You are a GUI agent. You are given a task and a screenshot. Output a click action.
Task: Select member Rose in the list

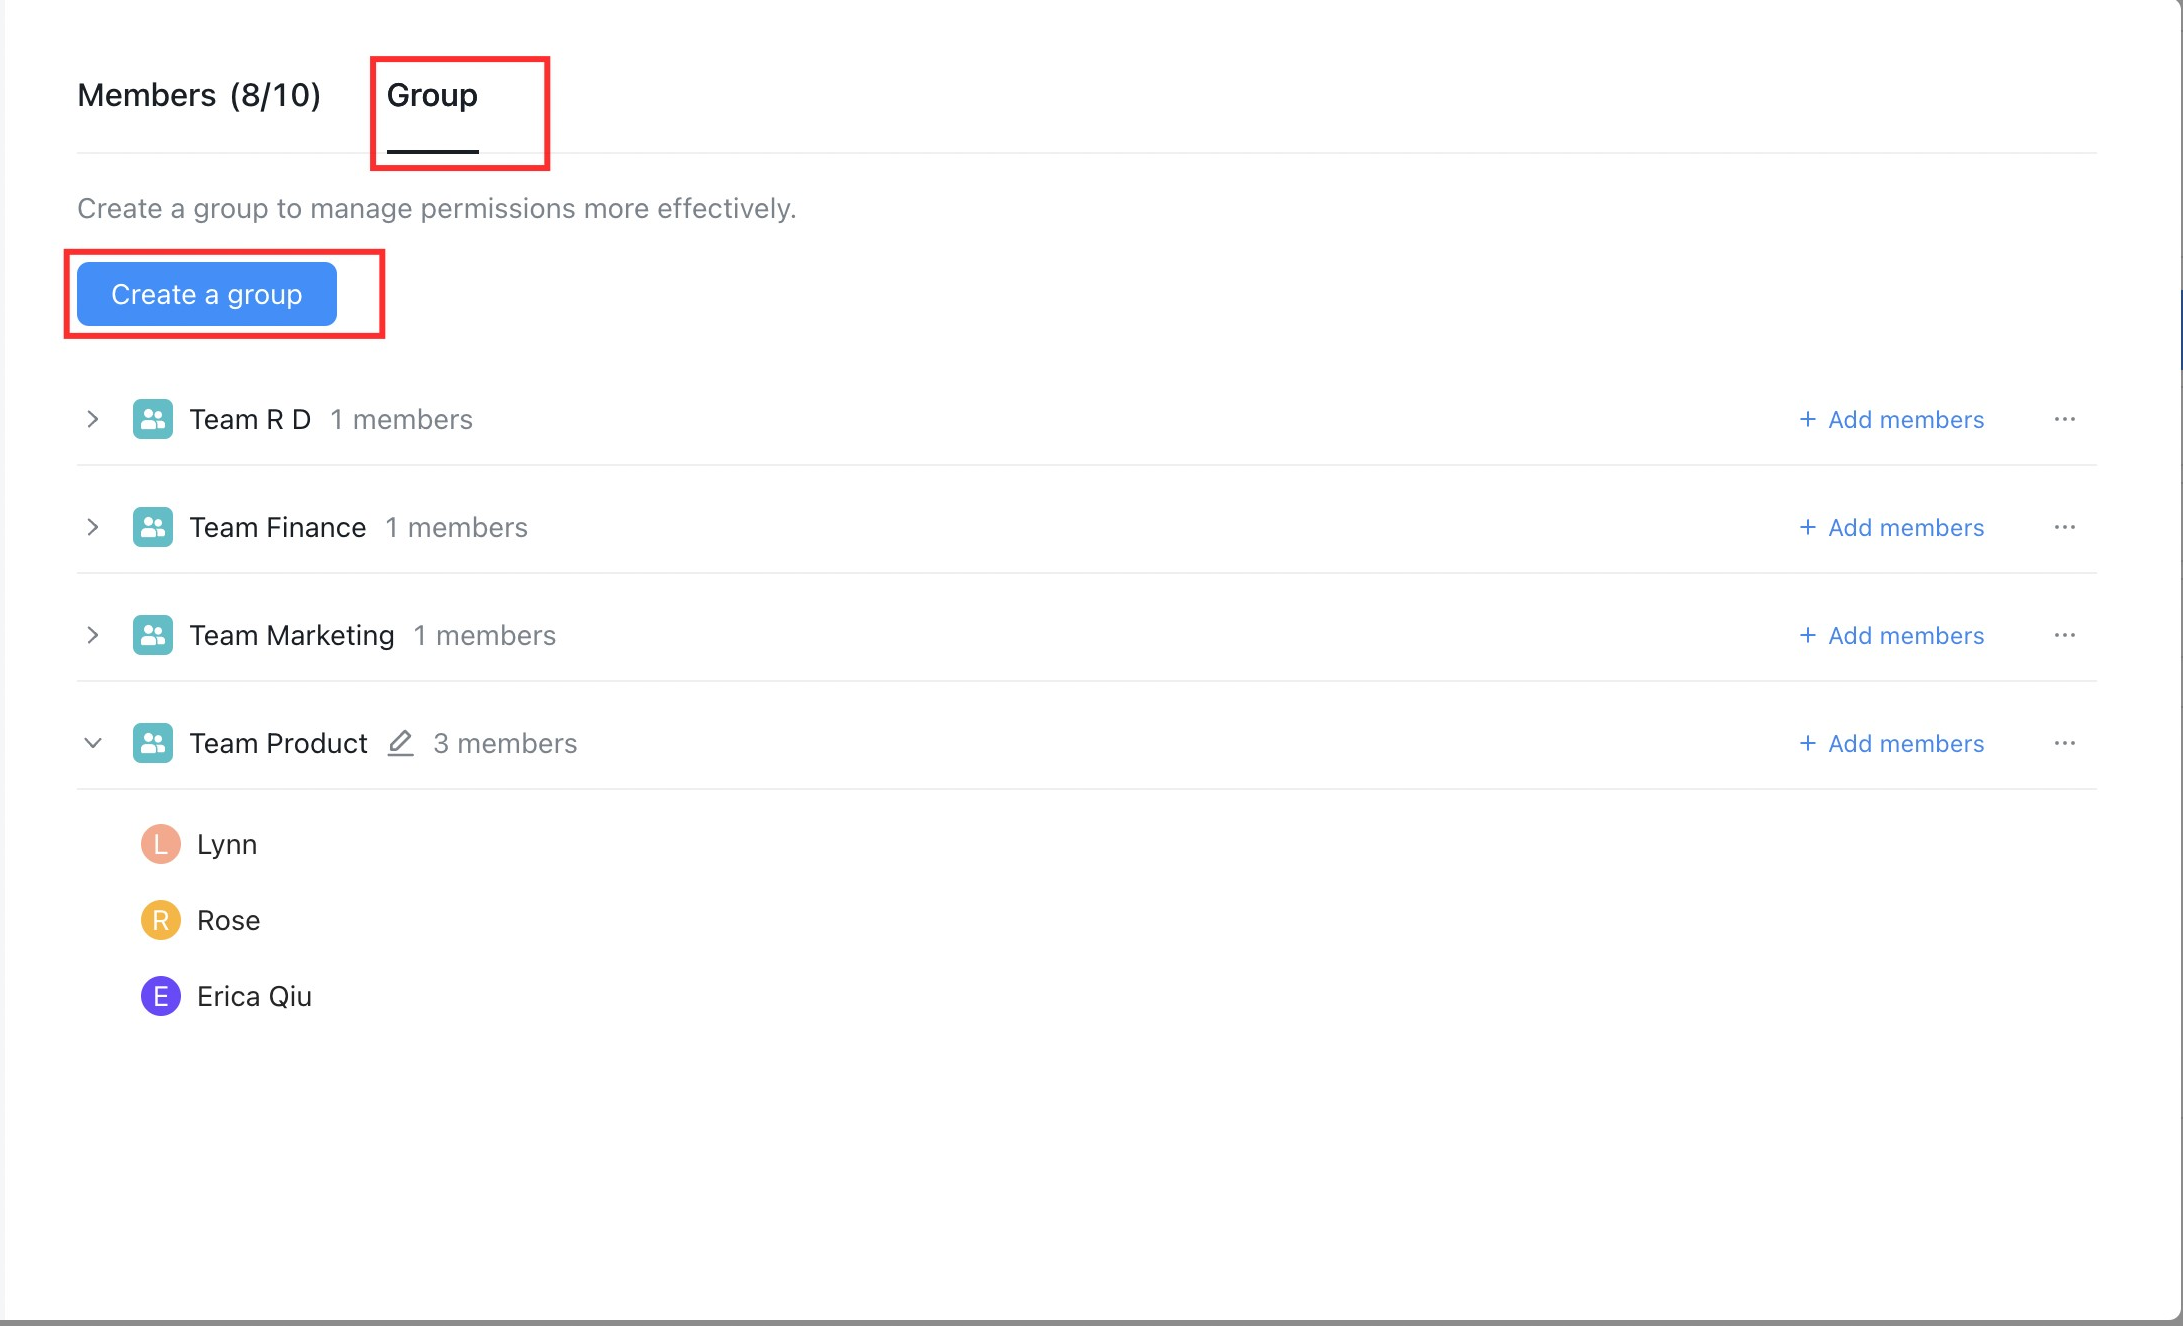point(229,920)
